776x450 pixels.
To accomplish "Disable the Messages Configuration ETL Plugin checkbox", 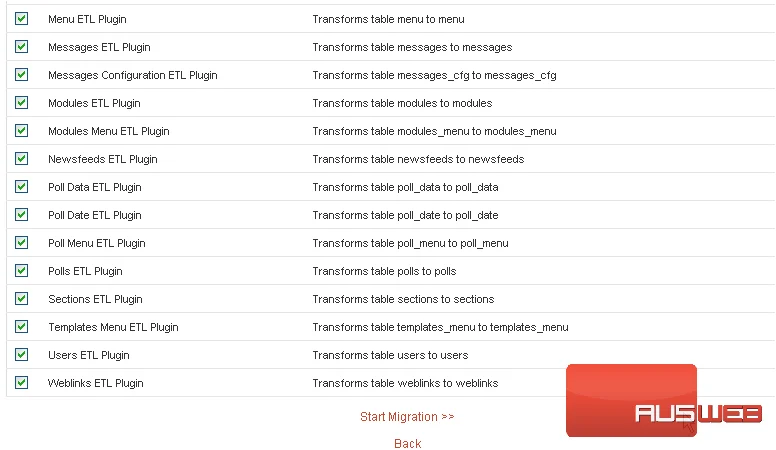I will (21, 75).
